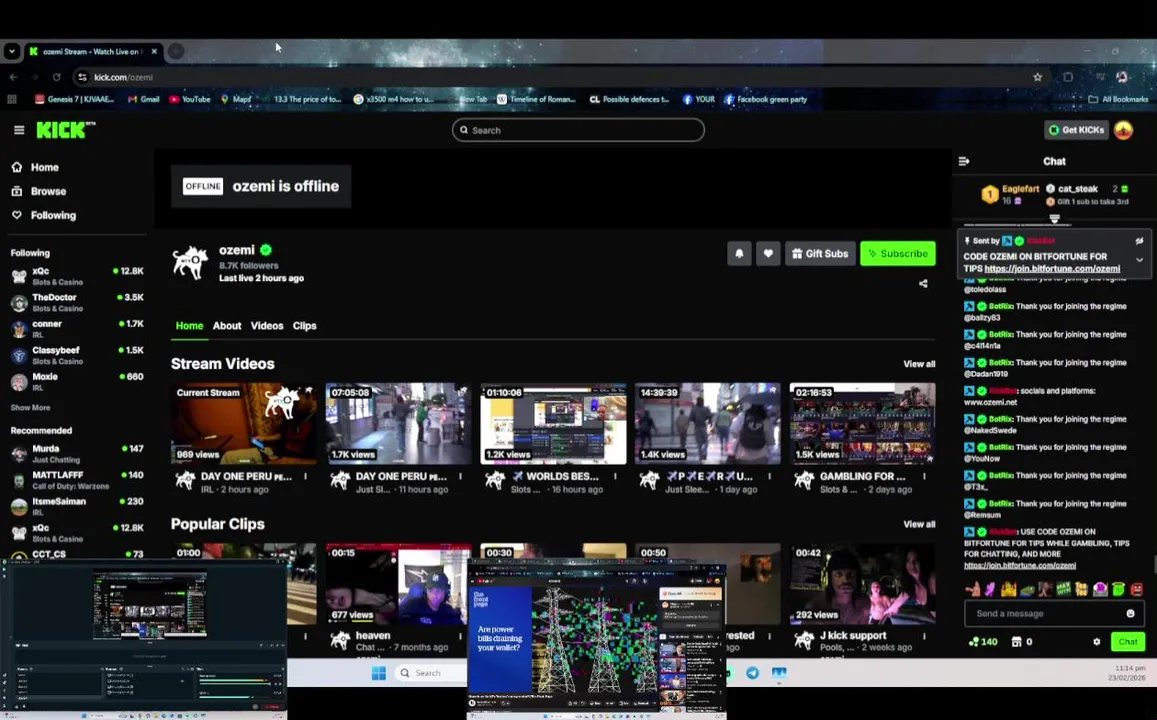Switch to the Clips tab
The image size is (1157, 720).
tap(304, 325)
